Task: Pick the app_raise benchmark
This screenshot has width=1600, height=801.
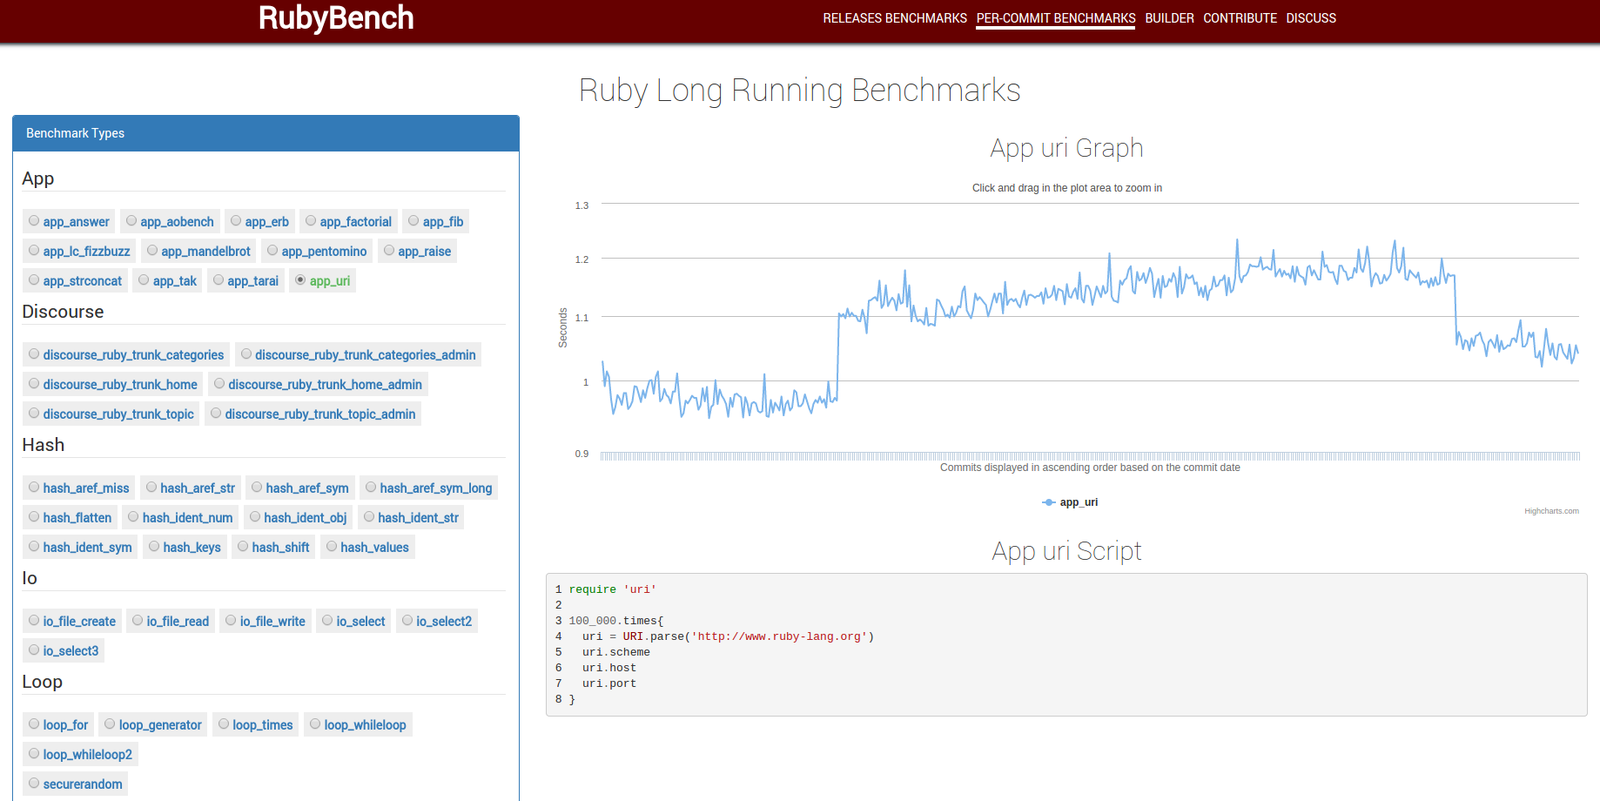Action: [x=418, y=251]
